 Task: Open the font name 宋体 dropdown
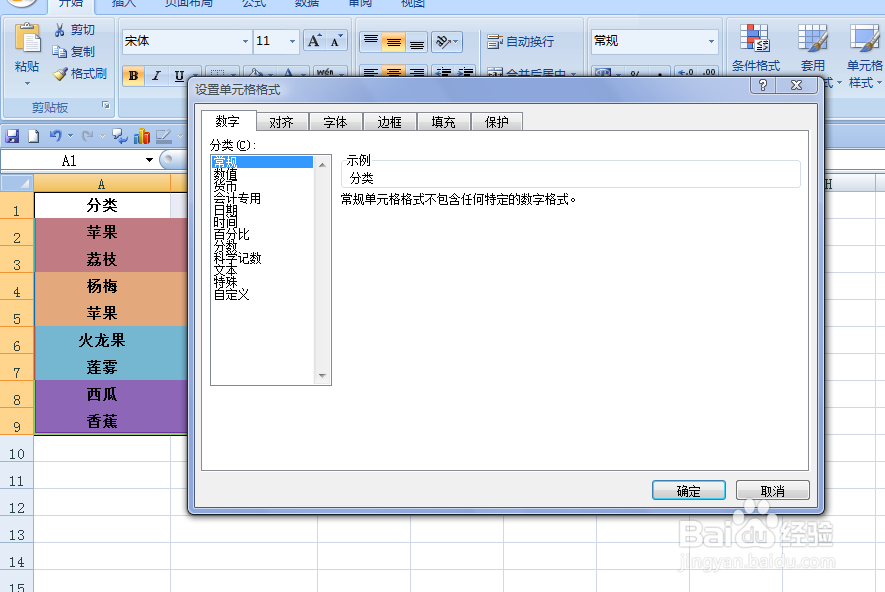pyautogui.click(x=245, y=41)
